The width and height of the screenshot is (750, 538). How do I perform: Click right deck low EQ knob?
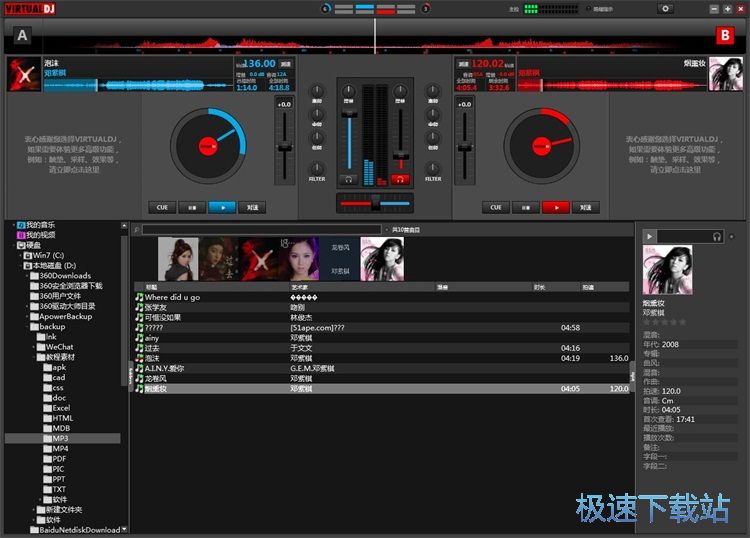433,138
